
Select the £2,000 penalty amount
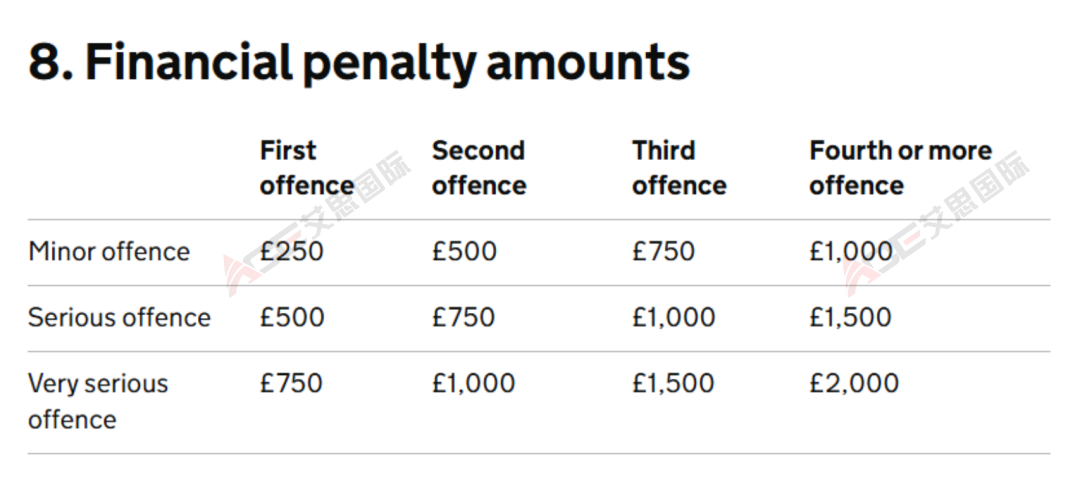tap(854, 383)
